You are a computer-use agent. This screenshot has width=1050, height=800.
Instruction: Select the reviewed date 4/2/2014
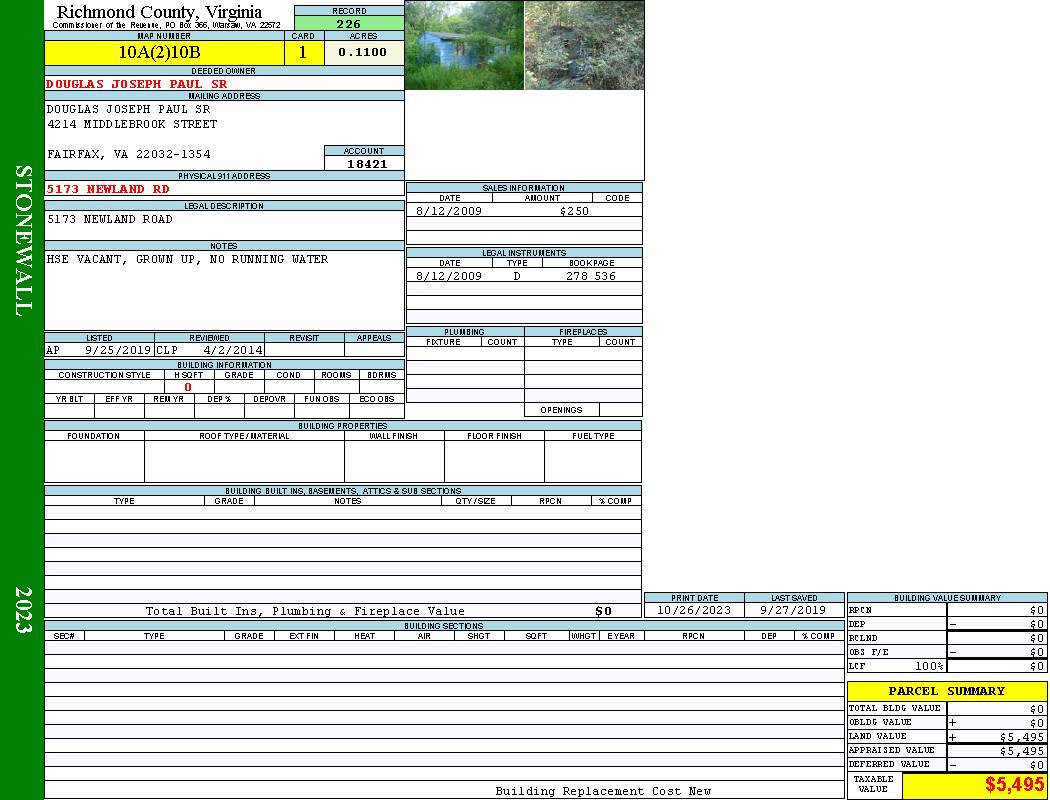point(232,351)
